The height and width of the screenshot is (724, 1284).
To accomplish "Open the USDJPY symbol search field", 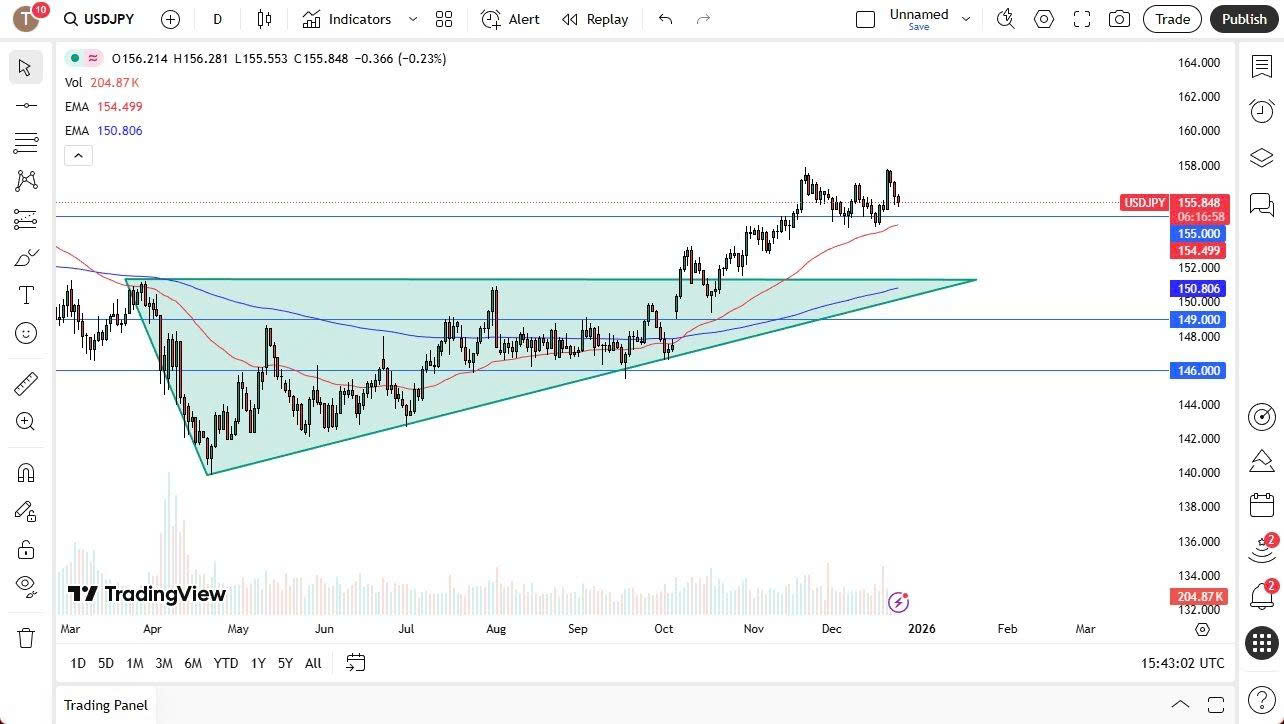I will point(97,19).
